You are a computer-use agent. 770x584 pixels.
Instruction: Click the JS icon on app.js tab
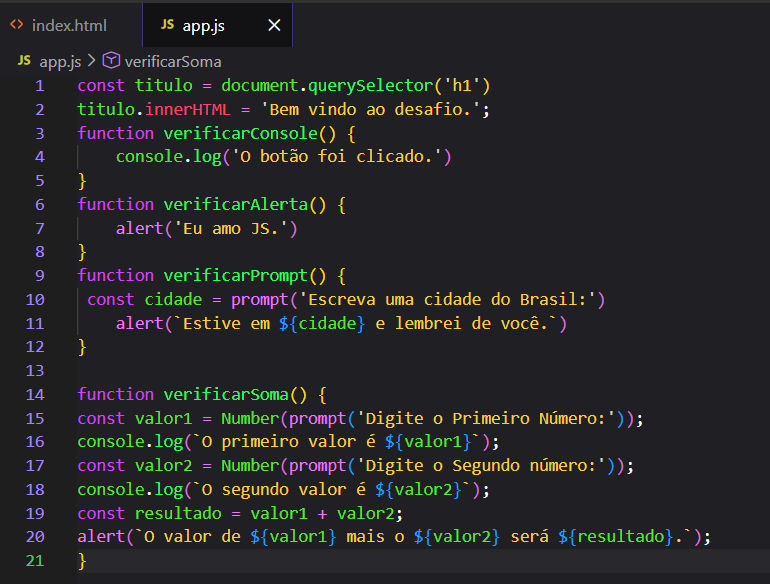[167, 25]
